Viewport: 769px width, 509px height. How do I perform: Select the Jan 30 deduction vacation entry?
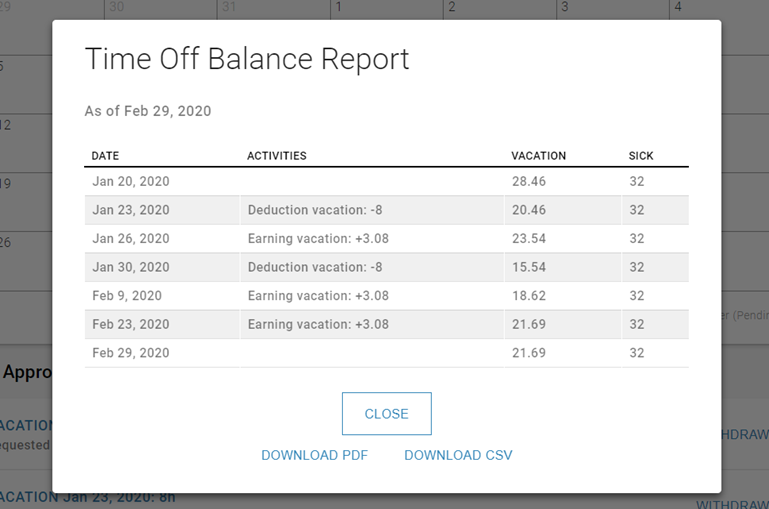click(x=315, y=267)
